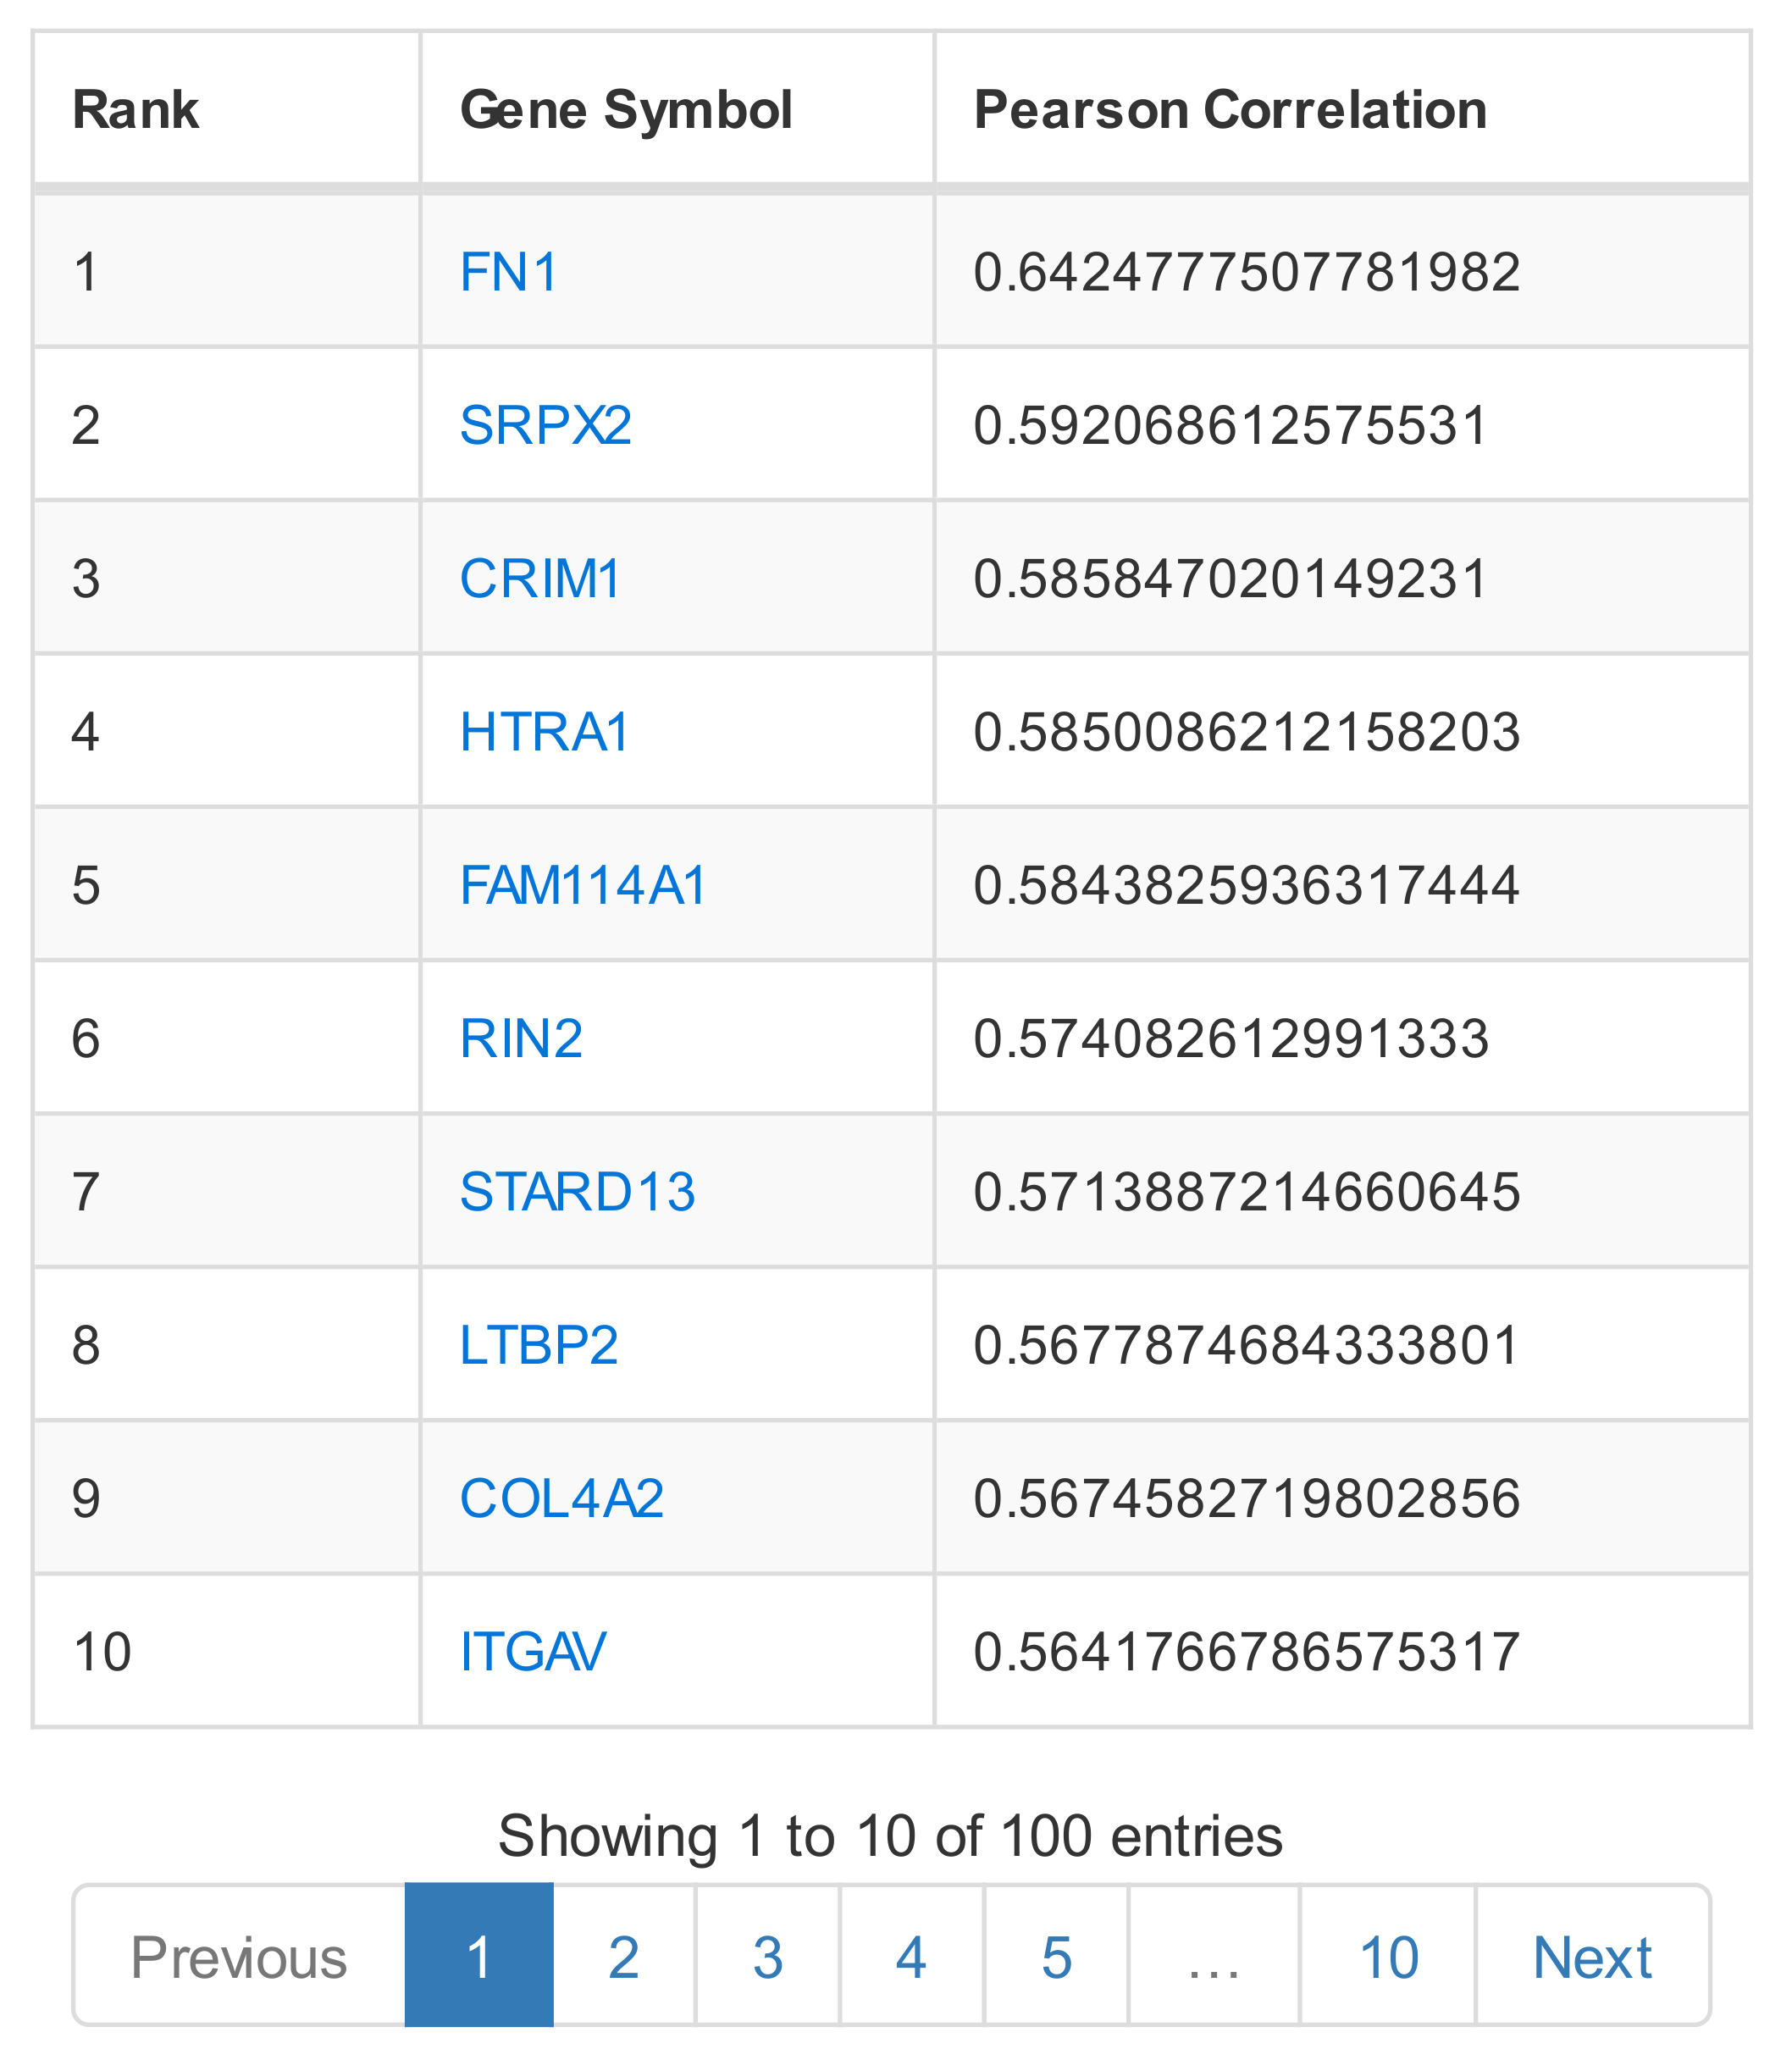This screenshot has height=2060, width=1792.
Task: Open the COL4A2 gene link
Action: (561, 1498)
